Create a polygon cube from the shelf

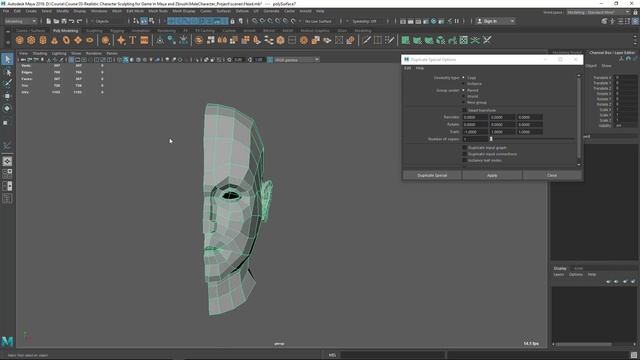[31, 40]
